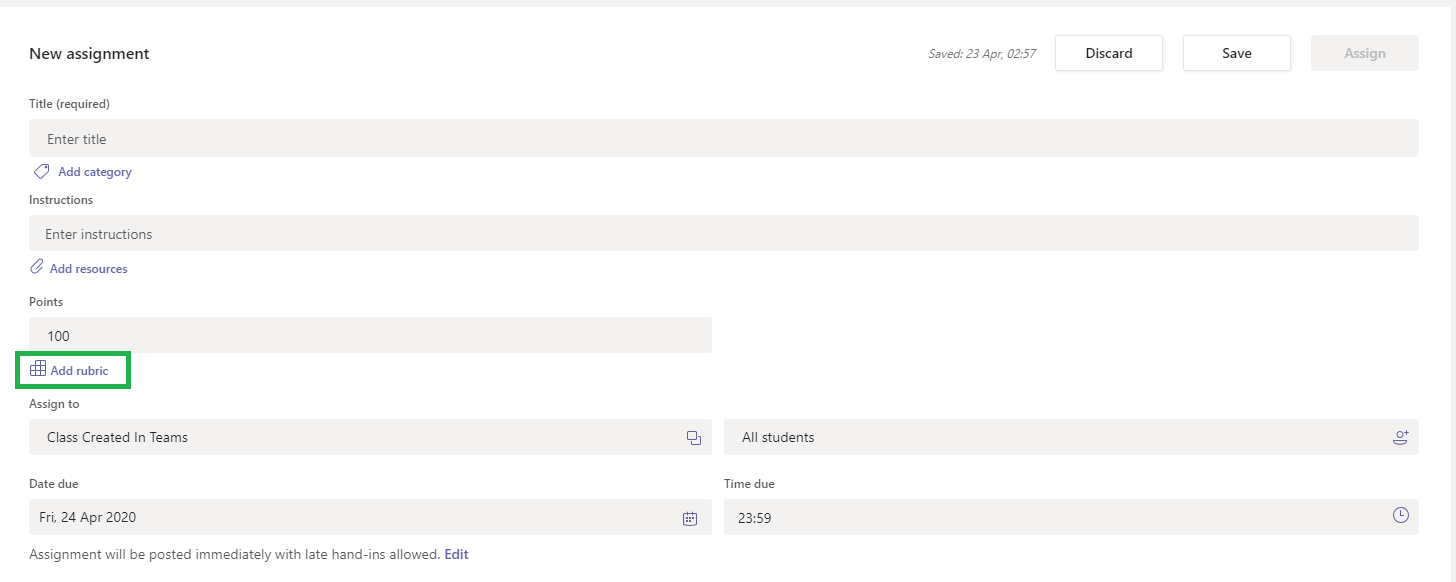1456x582 pixels.
Task: Click the paperclip icon for Add resources
Action: pyautogui.click(x=37, y=267)
